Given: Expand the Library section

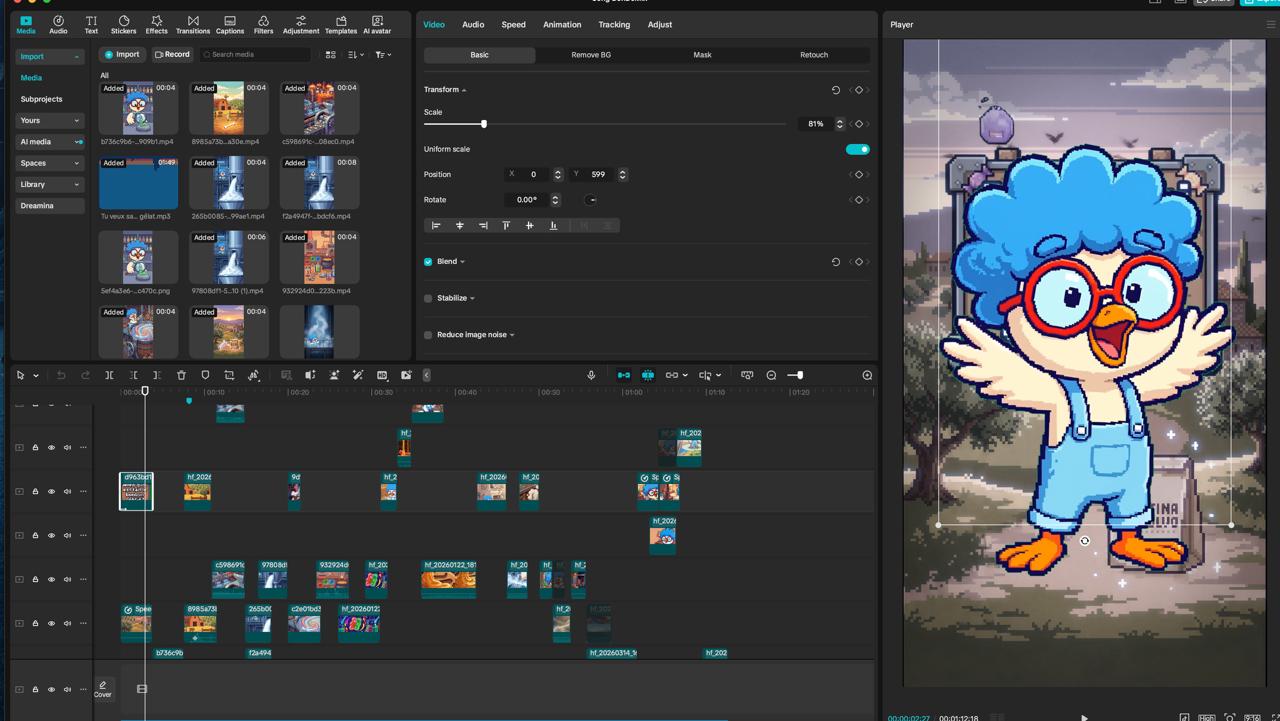Looking at the screenshot, I should [x=77, y=185].
